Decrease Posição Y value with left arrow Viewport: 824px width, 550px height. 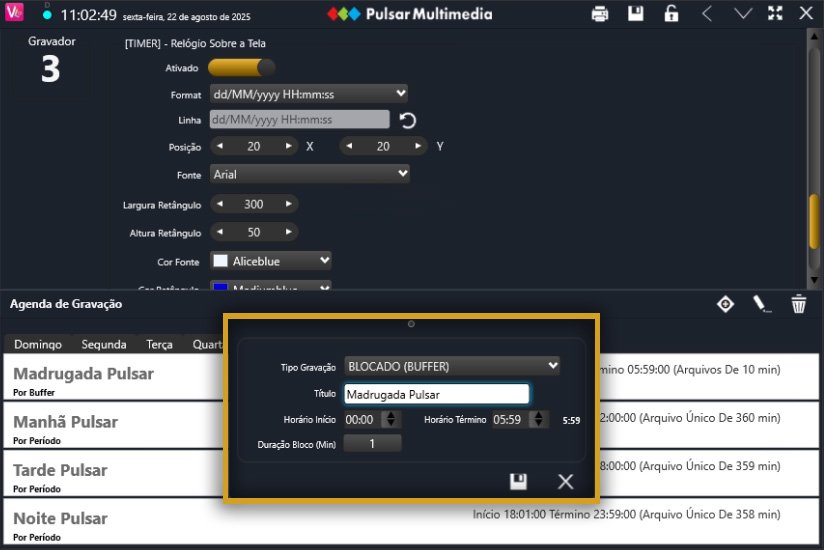pyautogui.click(x=349, y=146)
